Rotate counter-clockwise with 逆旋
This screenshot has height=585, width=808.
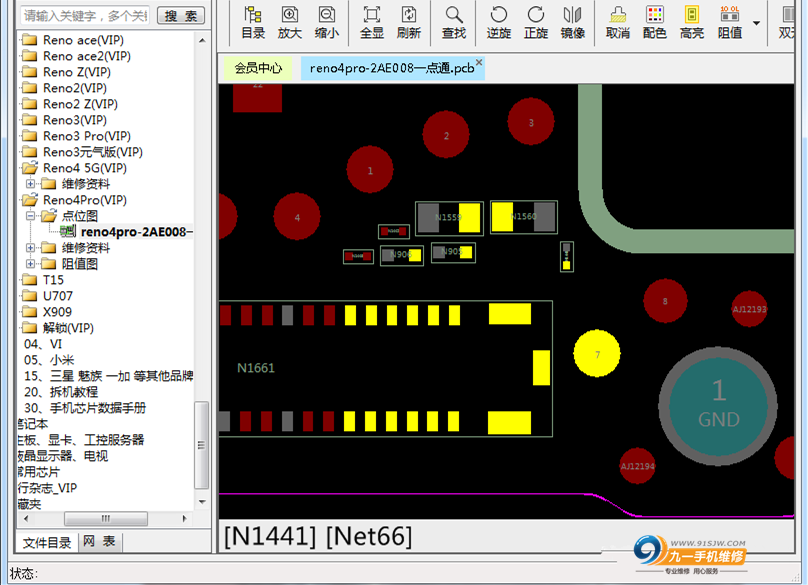point(499,23)
